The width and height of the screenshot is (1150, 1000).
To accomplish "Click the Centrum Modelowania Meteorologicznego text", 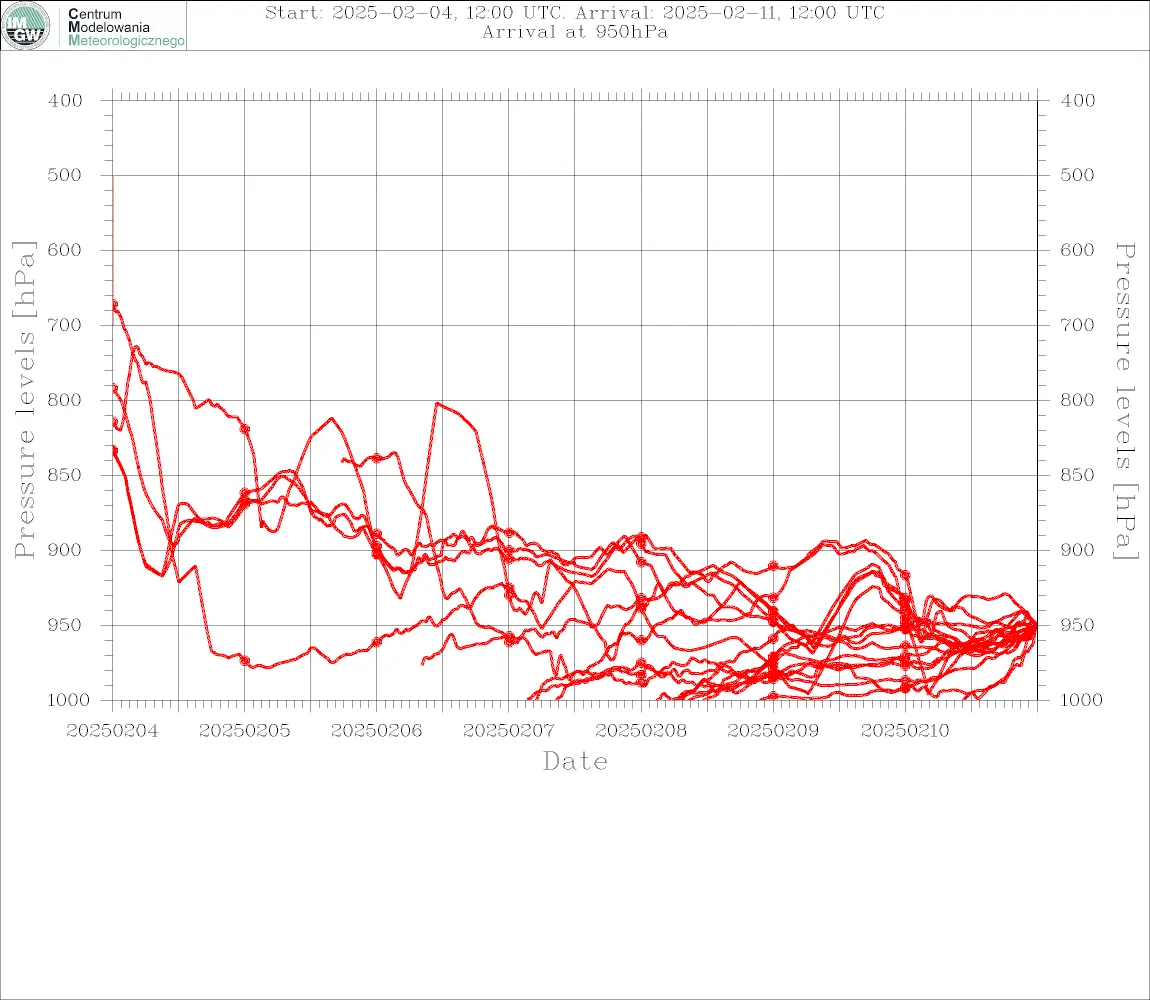I will tap(125, 27).
